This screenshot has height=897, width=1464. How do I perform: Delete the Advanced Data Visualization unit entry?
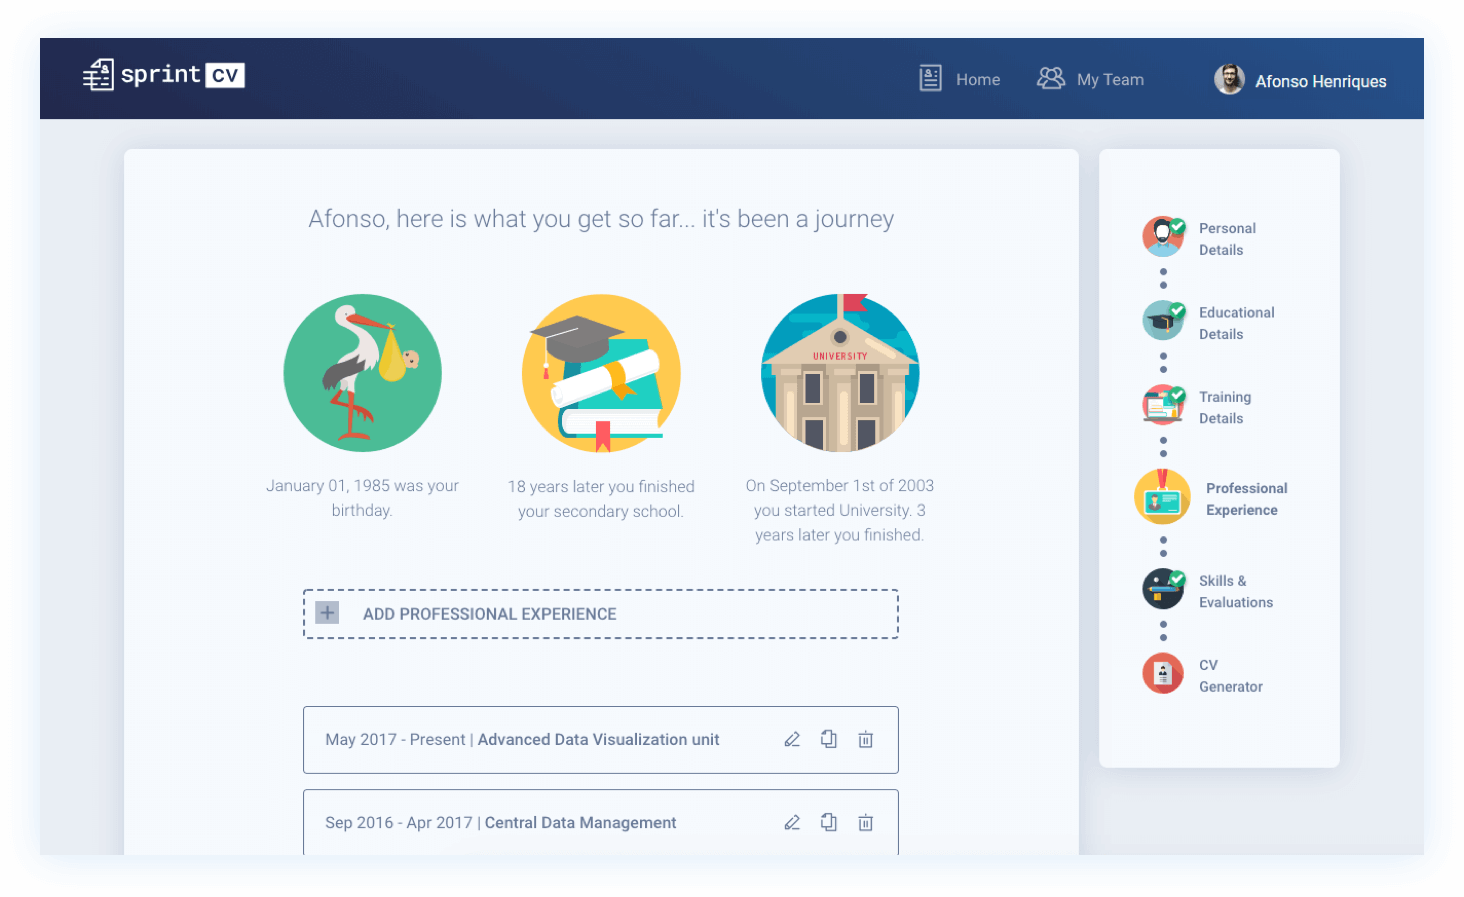(x=866, y=740)
